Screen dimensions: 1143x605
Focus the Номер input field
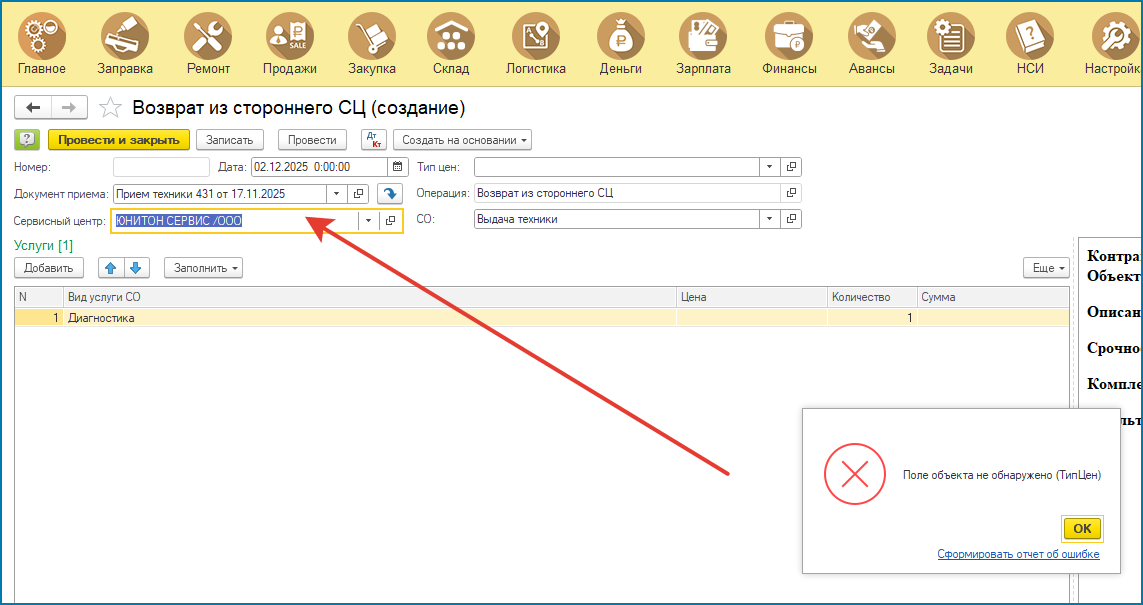pyautogui.click(x=161, y=167)
